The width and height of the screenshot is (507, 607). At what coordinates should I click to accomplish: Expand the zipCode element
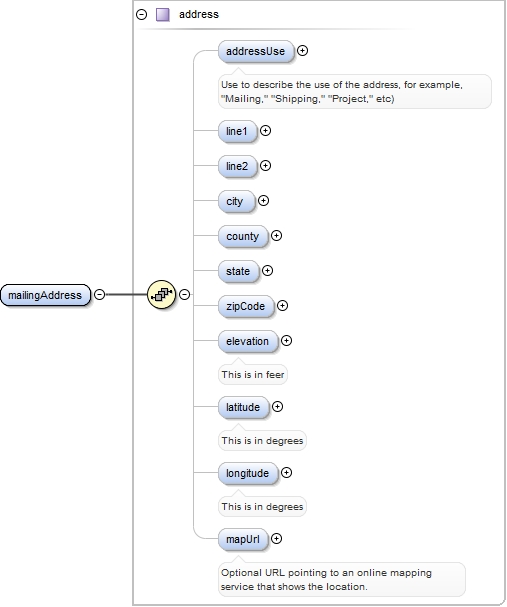283,306
